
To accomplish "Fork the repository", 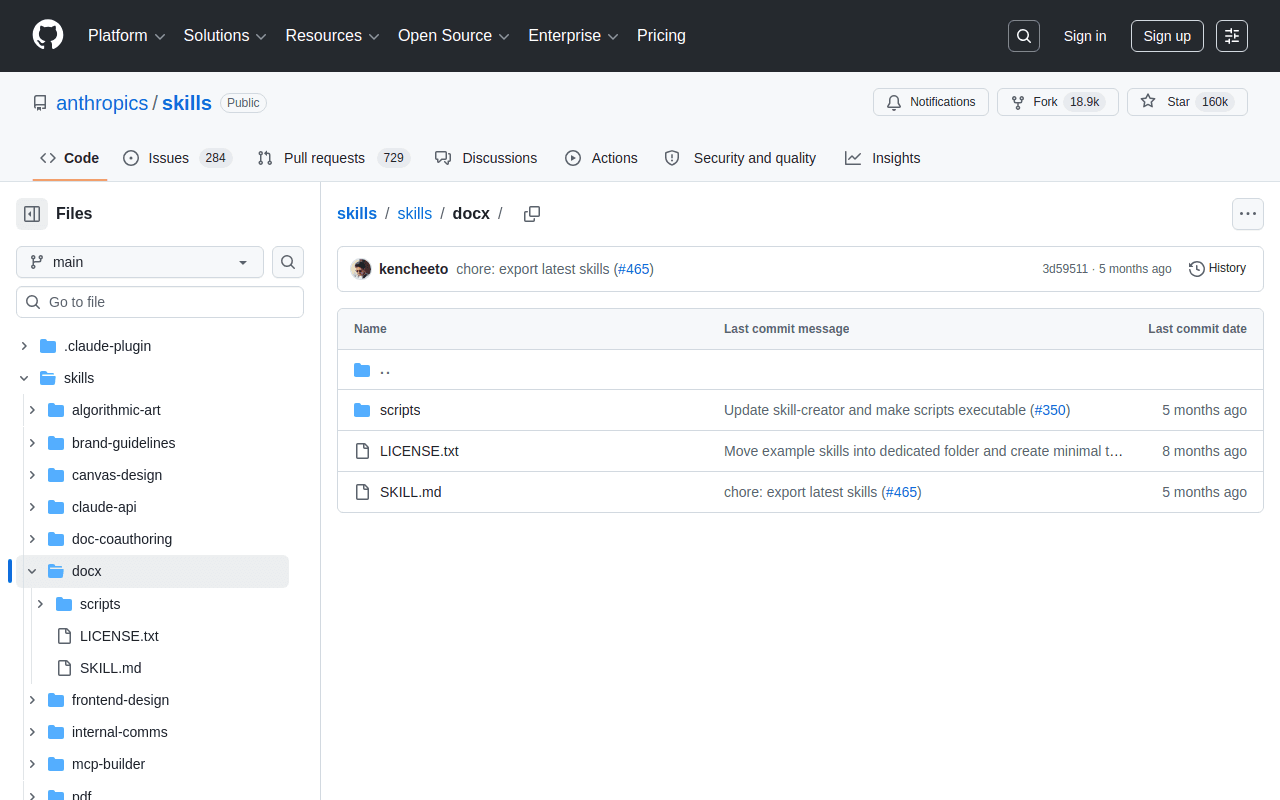I will point(1058,102).
